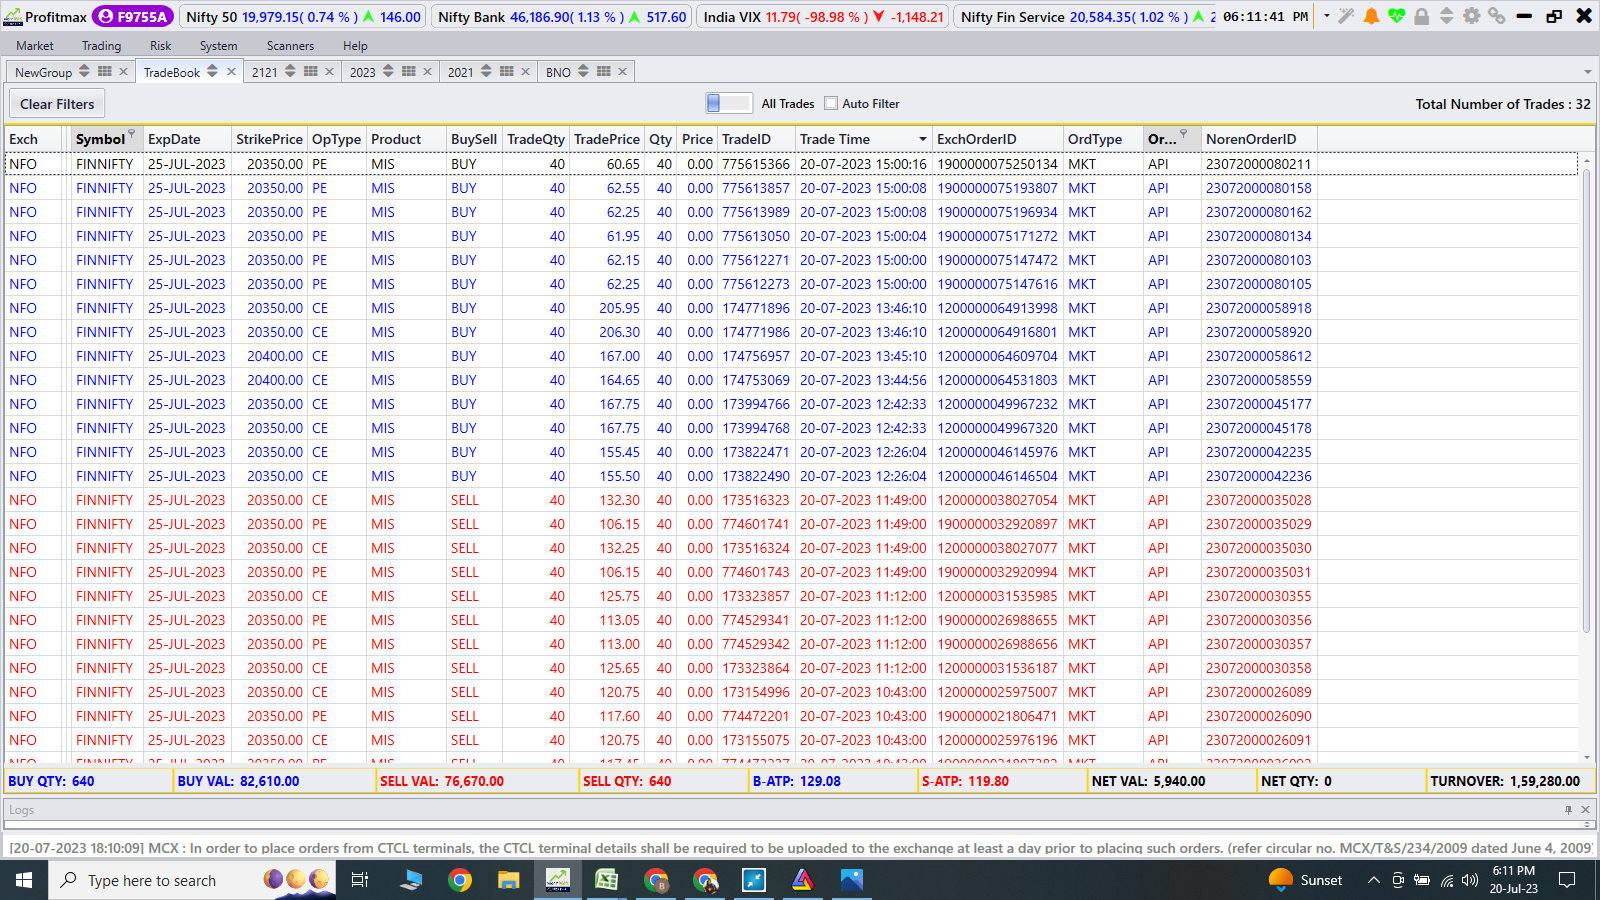1600x900 pixels.
Task: Click the up-down arrows icon beside the lock
Action: pos(1446,16)
